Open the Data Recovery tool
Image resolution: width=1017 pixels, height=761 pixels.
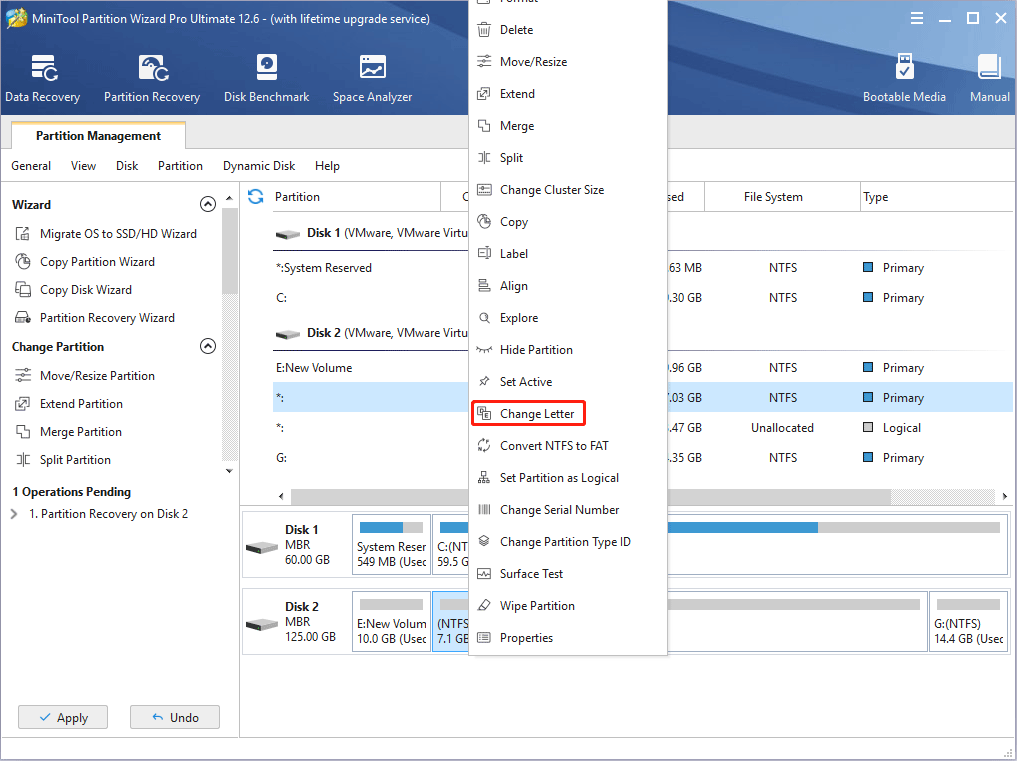pos(43,79)
